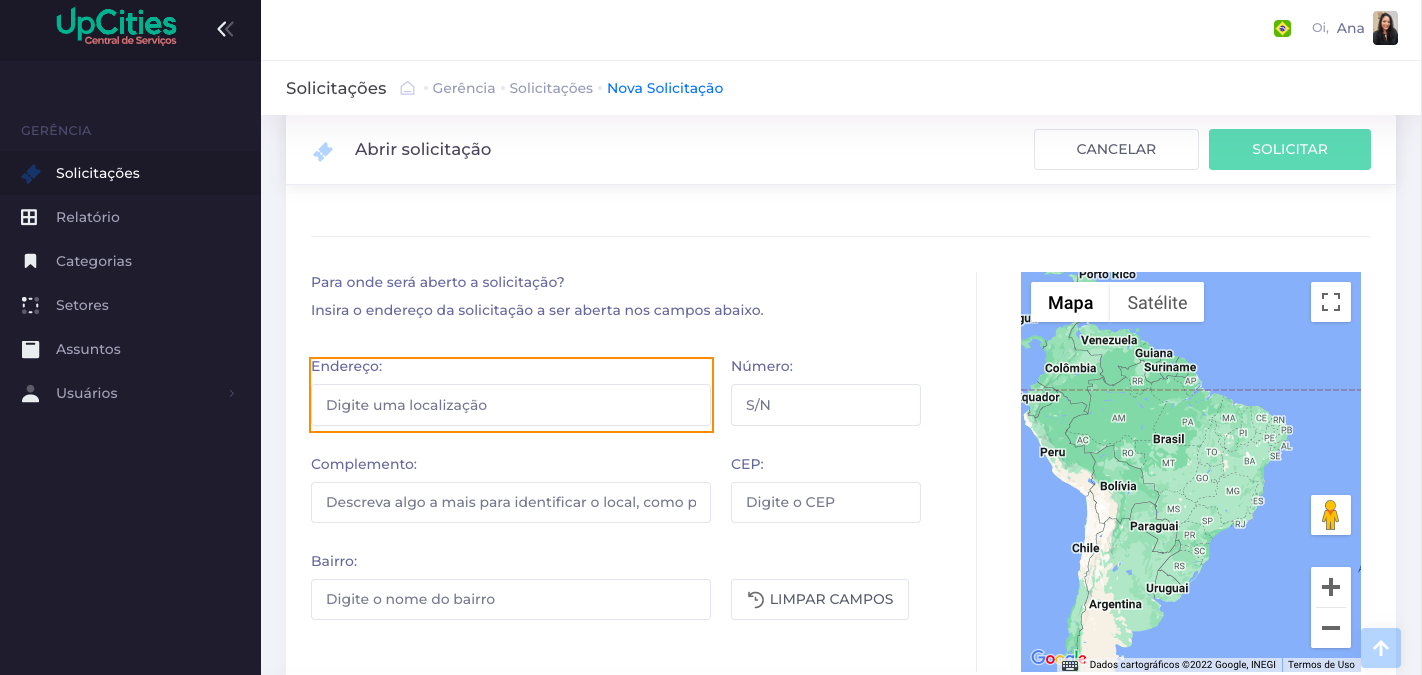This screenshot has height=675, width=1422.
Task: Go to Gerência breadcrumb link
Action: tap(464, 88)
